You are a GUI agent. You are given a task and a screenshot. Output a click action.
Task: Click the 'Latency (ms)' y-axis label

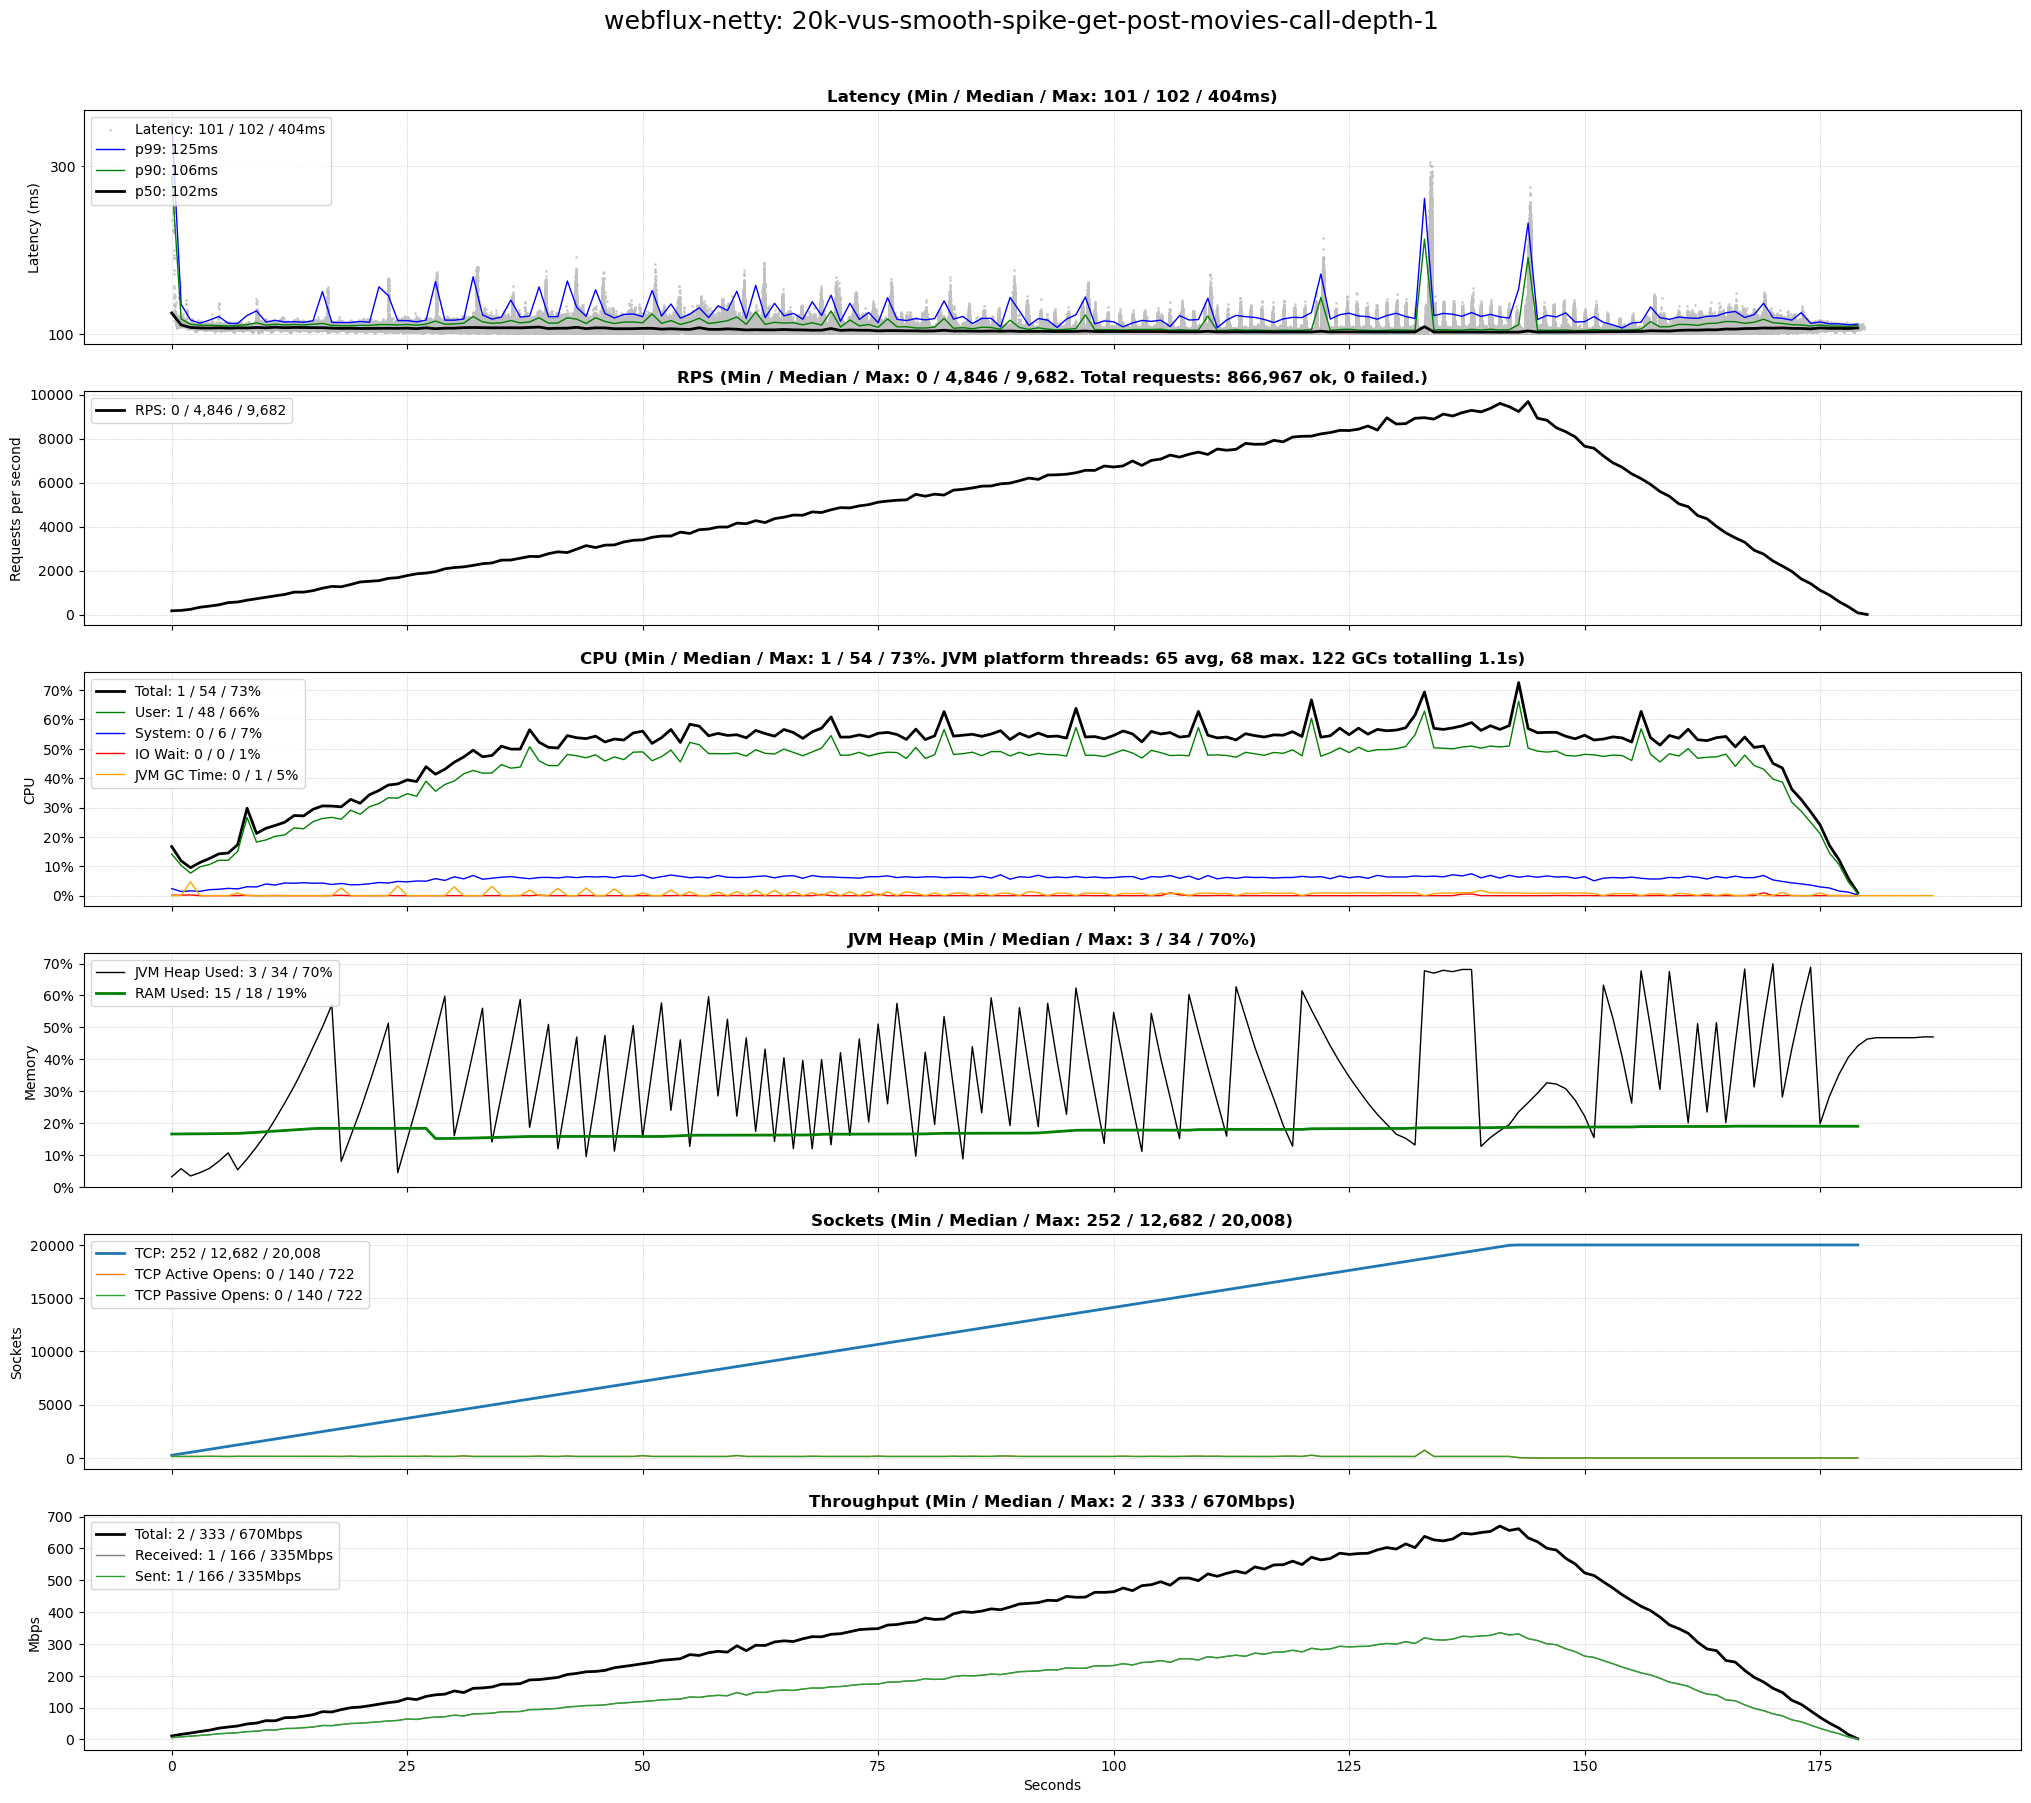coord(34,228)
